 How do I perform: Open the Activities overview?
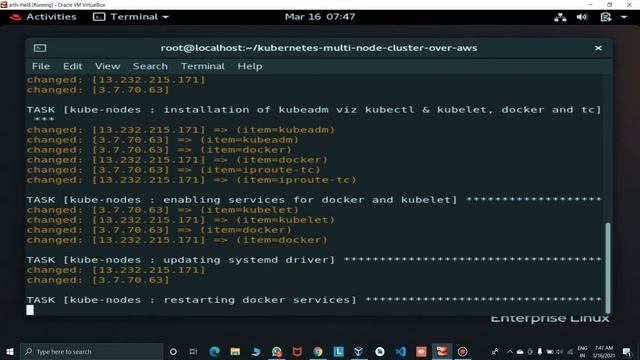pos(51,17)
